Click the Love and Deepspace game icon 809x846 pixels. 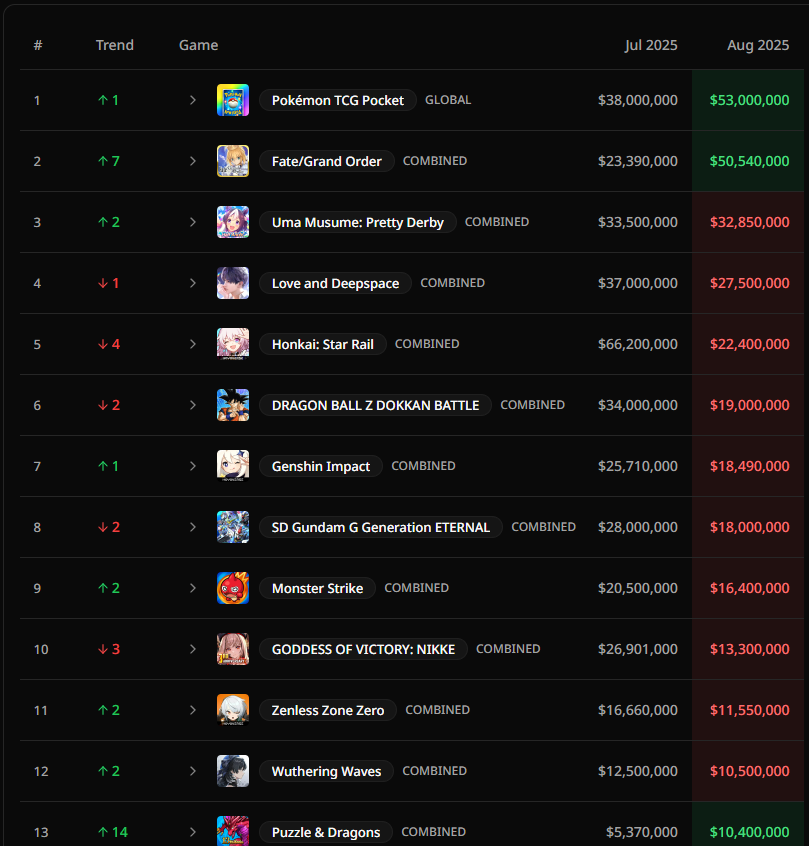click(x=233, y=283)
